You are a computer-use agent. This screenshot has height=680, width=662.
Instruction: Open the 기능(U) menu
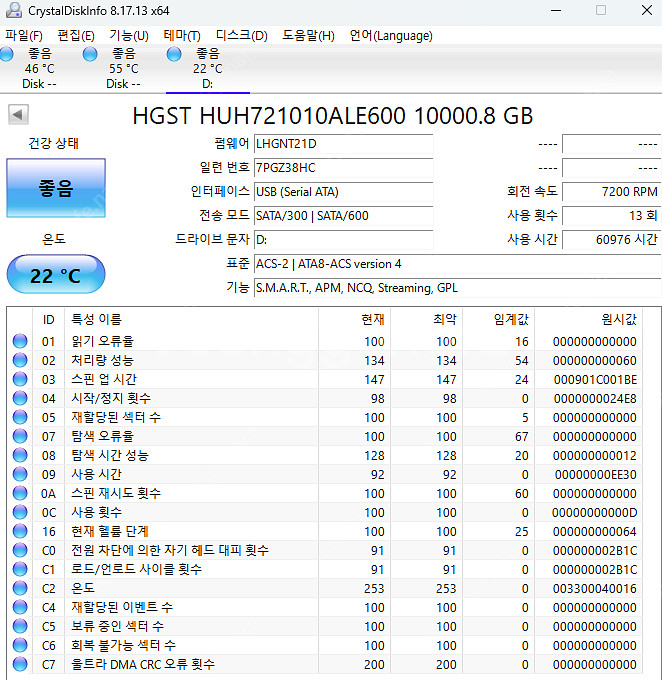pyautogui.click(x=129, y=35)
